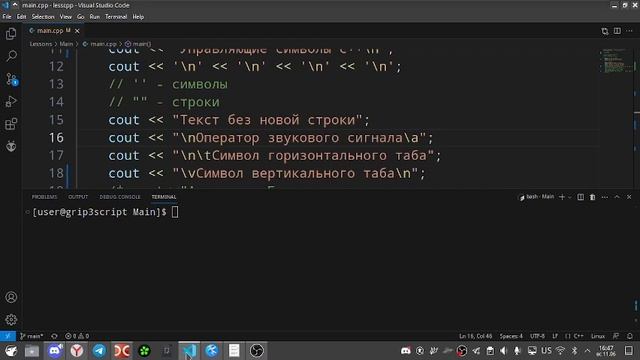This screenshot has width=640, height=360.
Task: Open the Manage gear icon
Action: pyautogui.click(x=11, y=319)
